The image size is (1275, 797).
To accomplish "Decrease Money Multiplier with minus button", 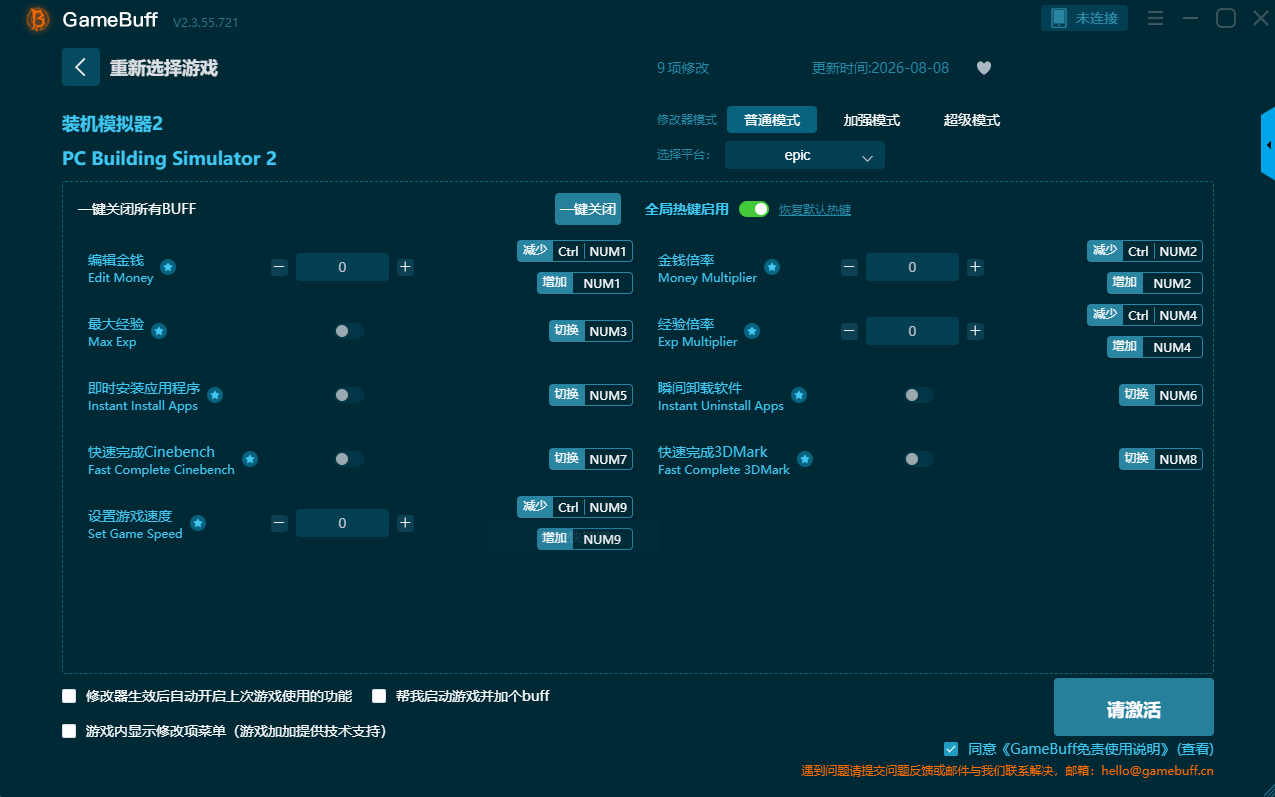I will pos(849,267).
